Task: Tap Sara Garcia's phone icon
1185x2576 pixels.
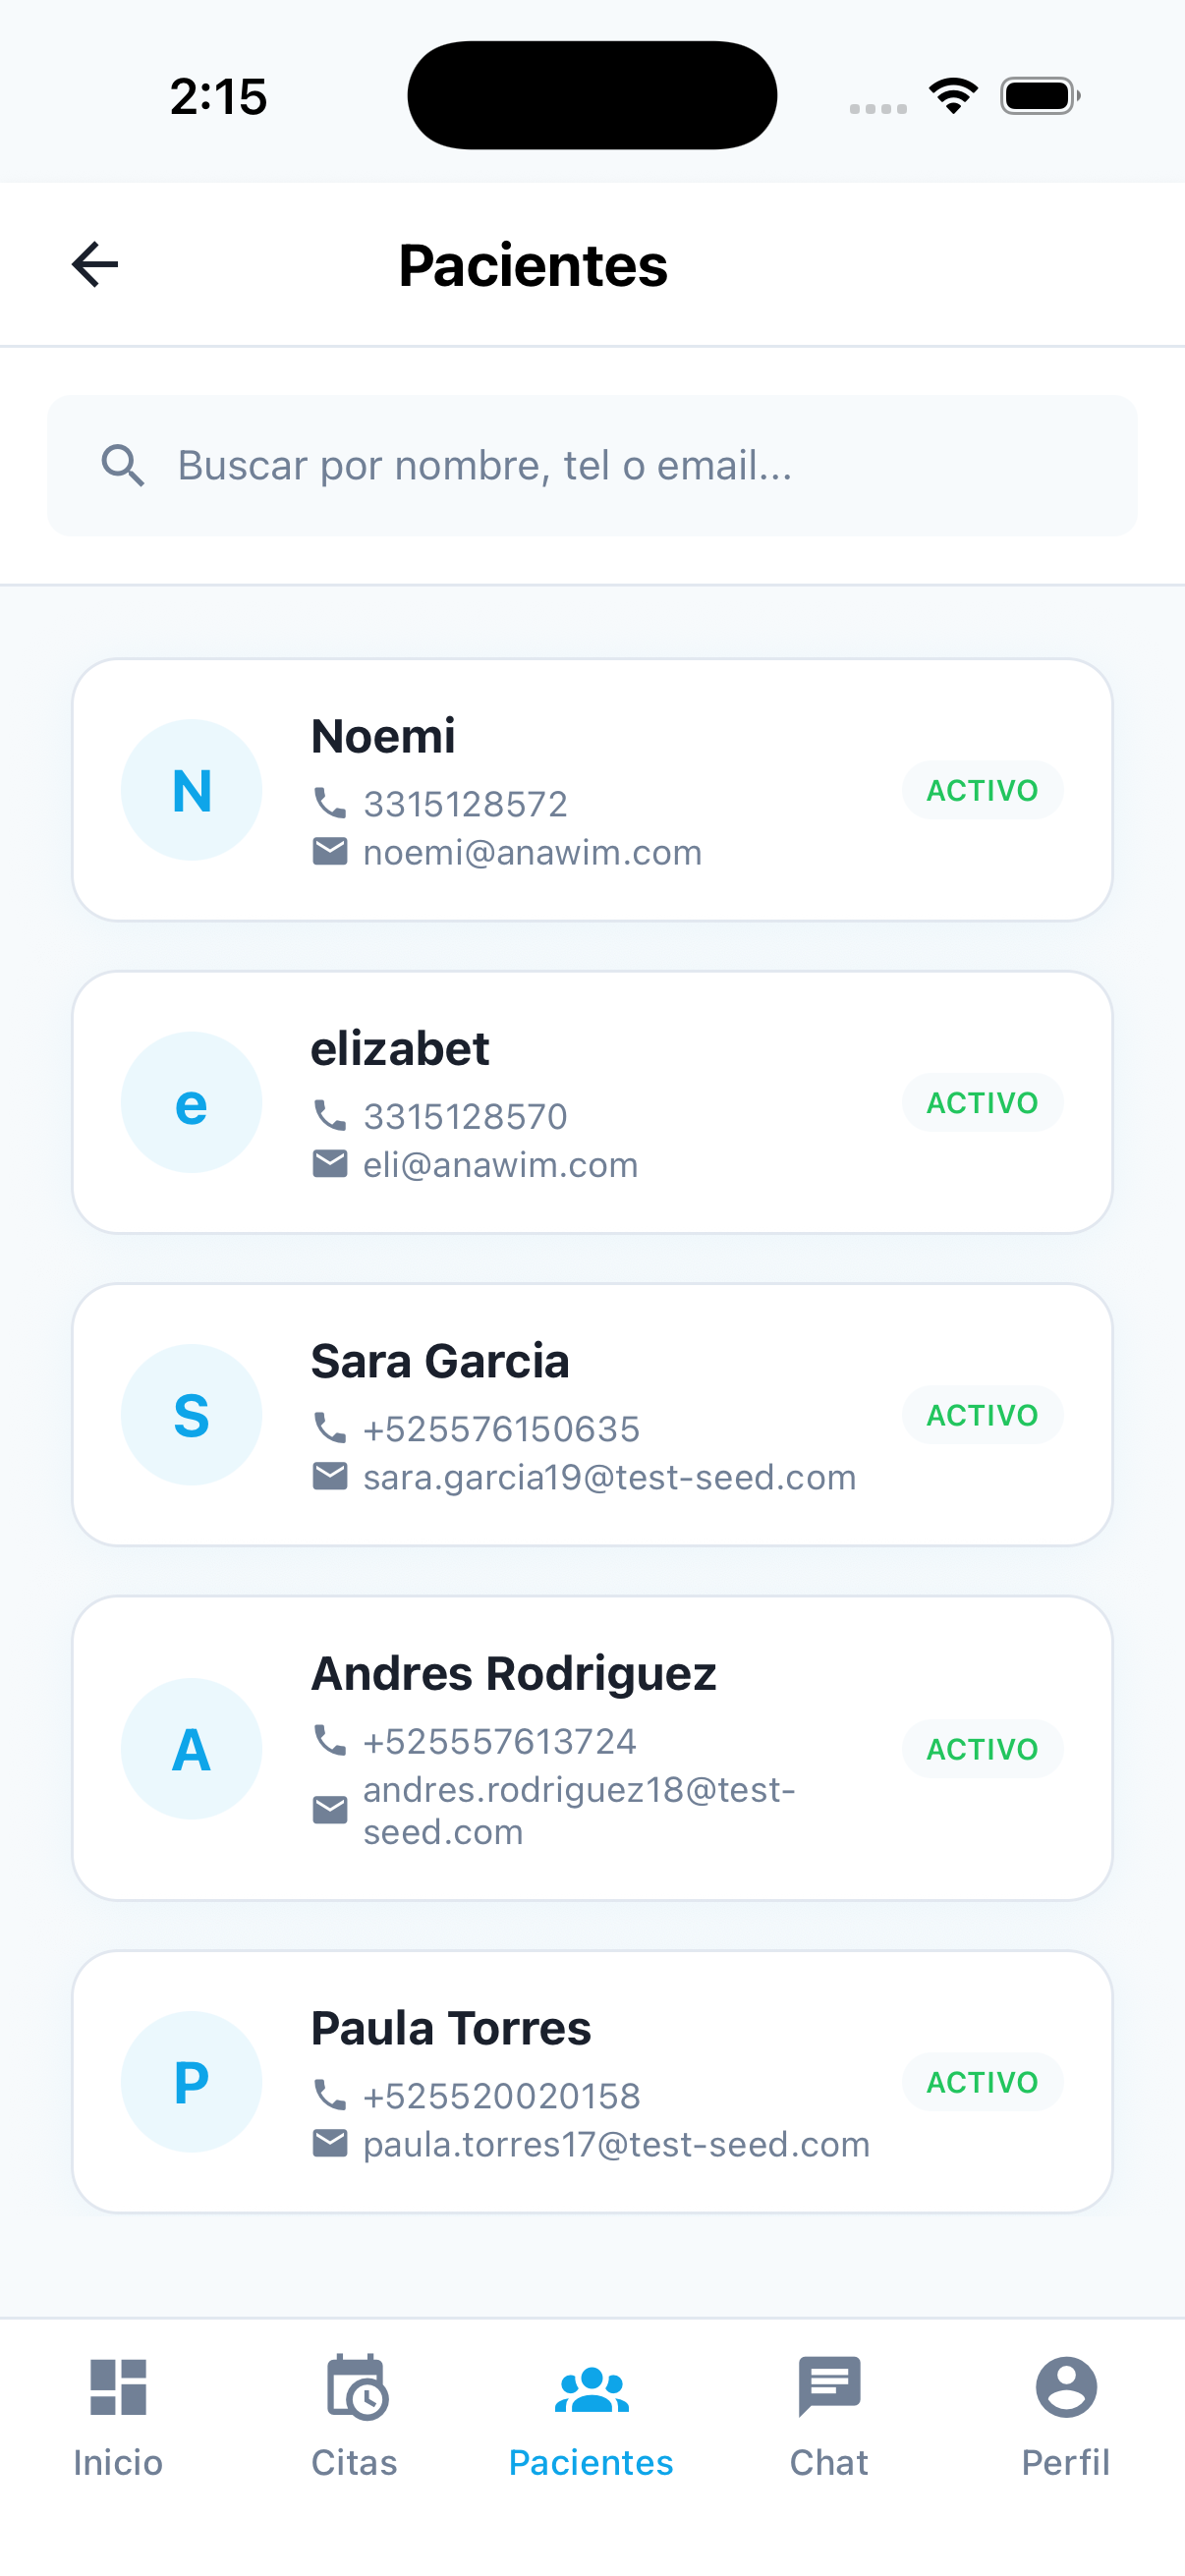Action: click(x=330, y=1427)
